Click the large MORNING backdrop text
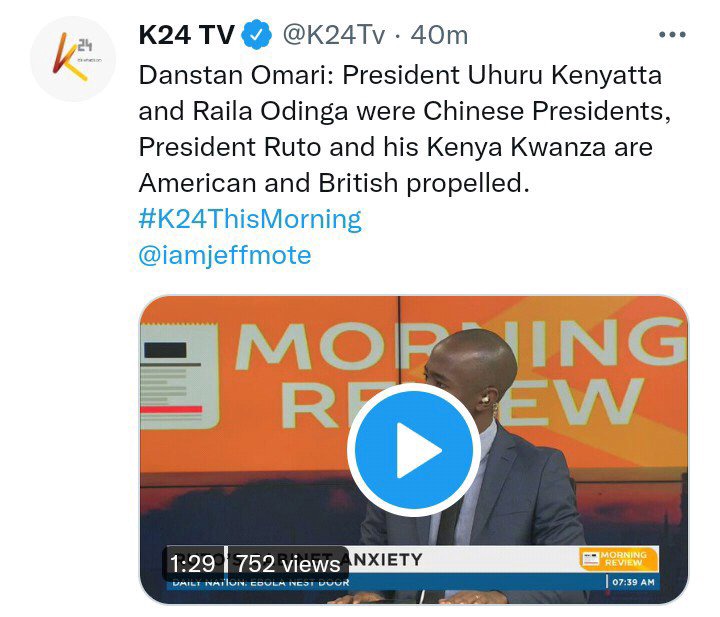The image size is (720, 617). 461,347
